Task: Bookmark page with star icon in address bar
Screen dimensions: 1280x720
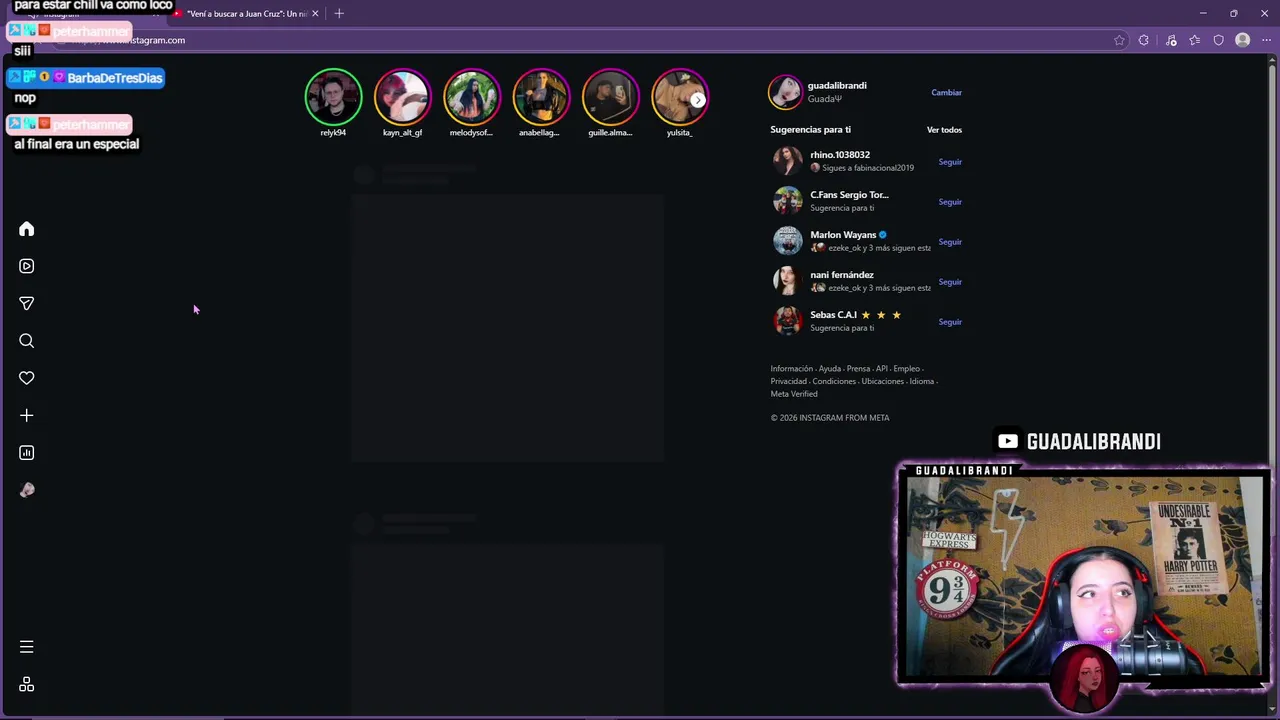Action: (x=1119, y=40)
